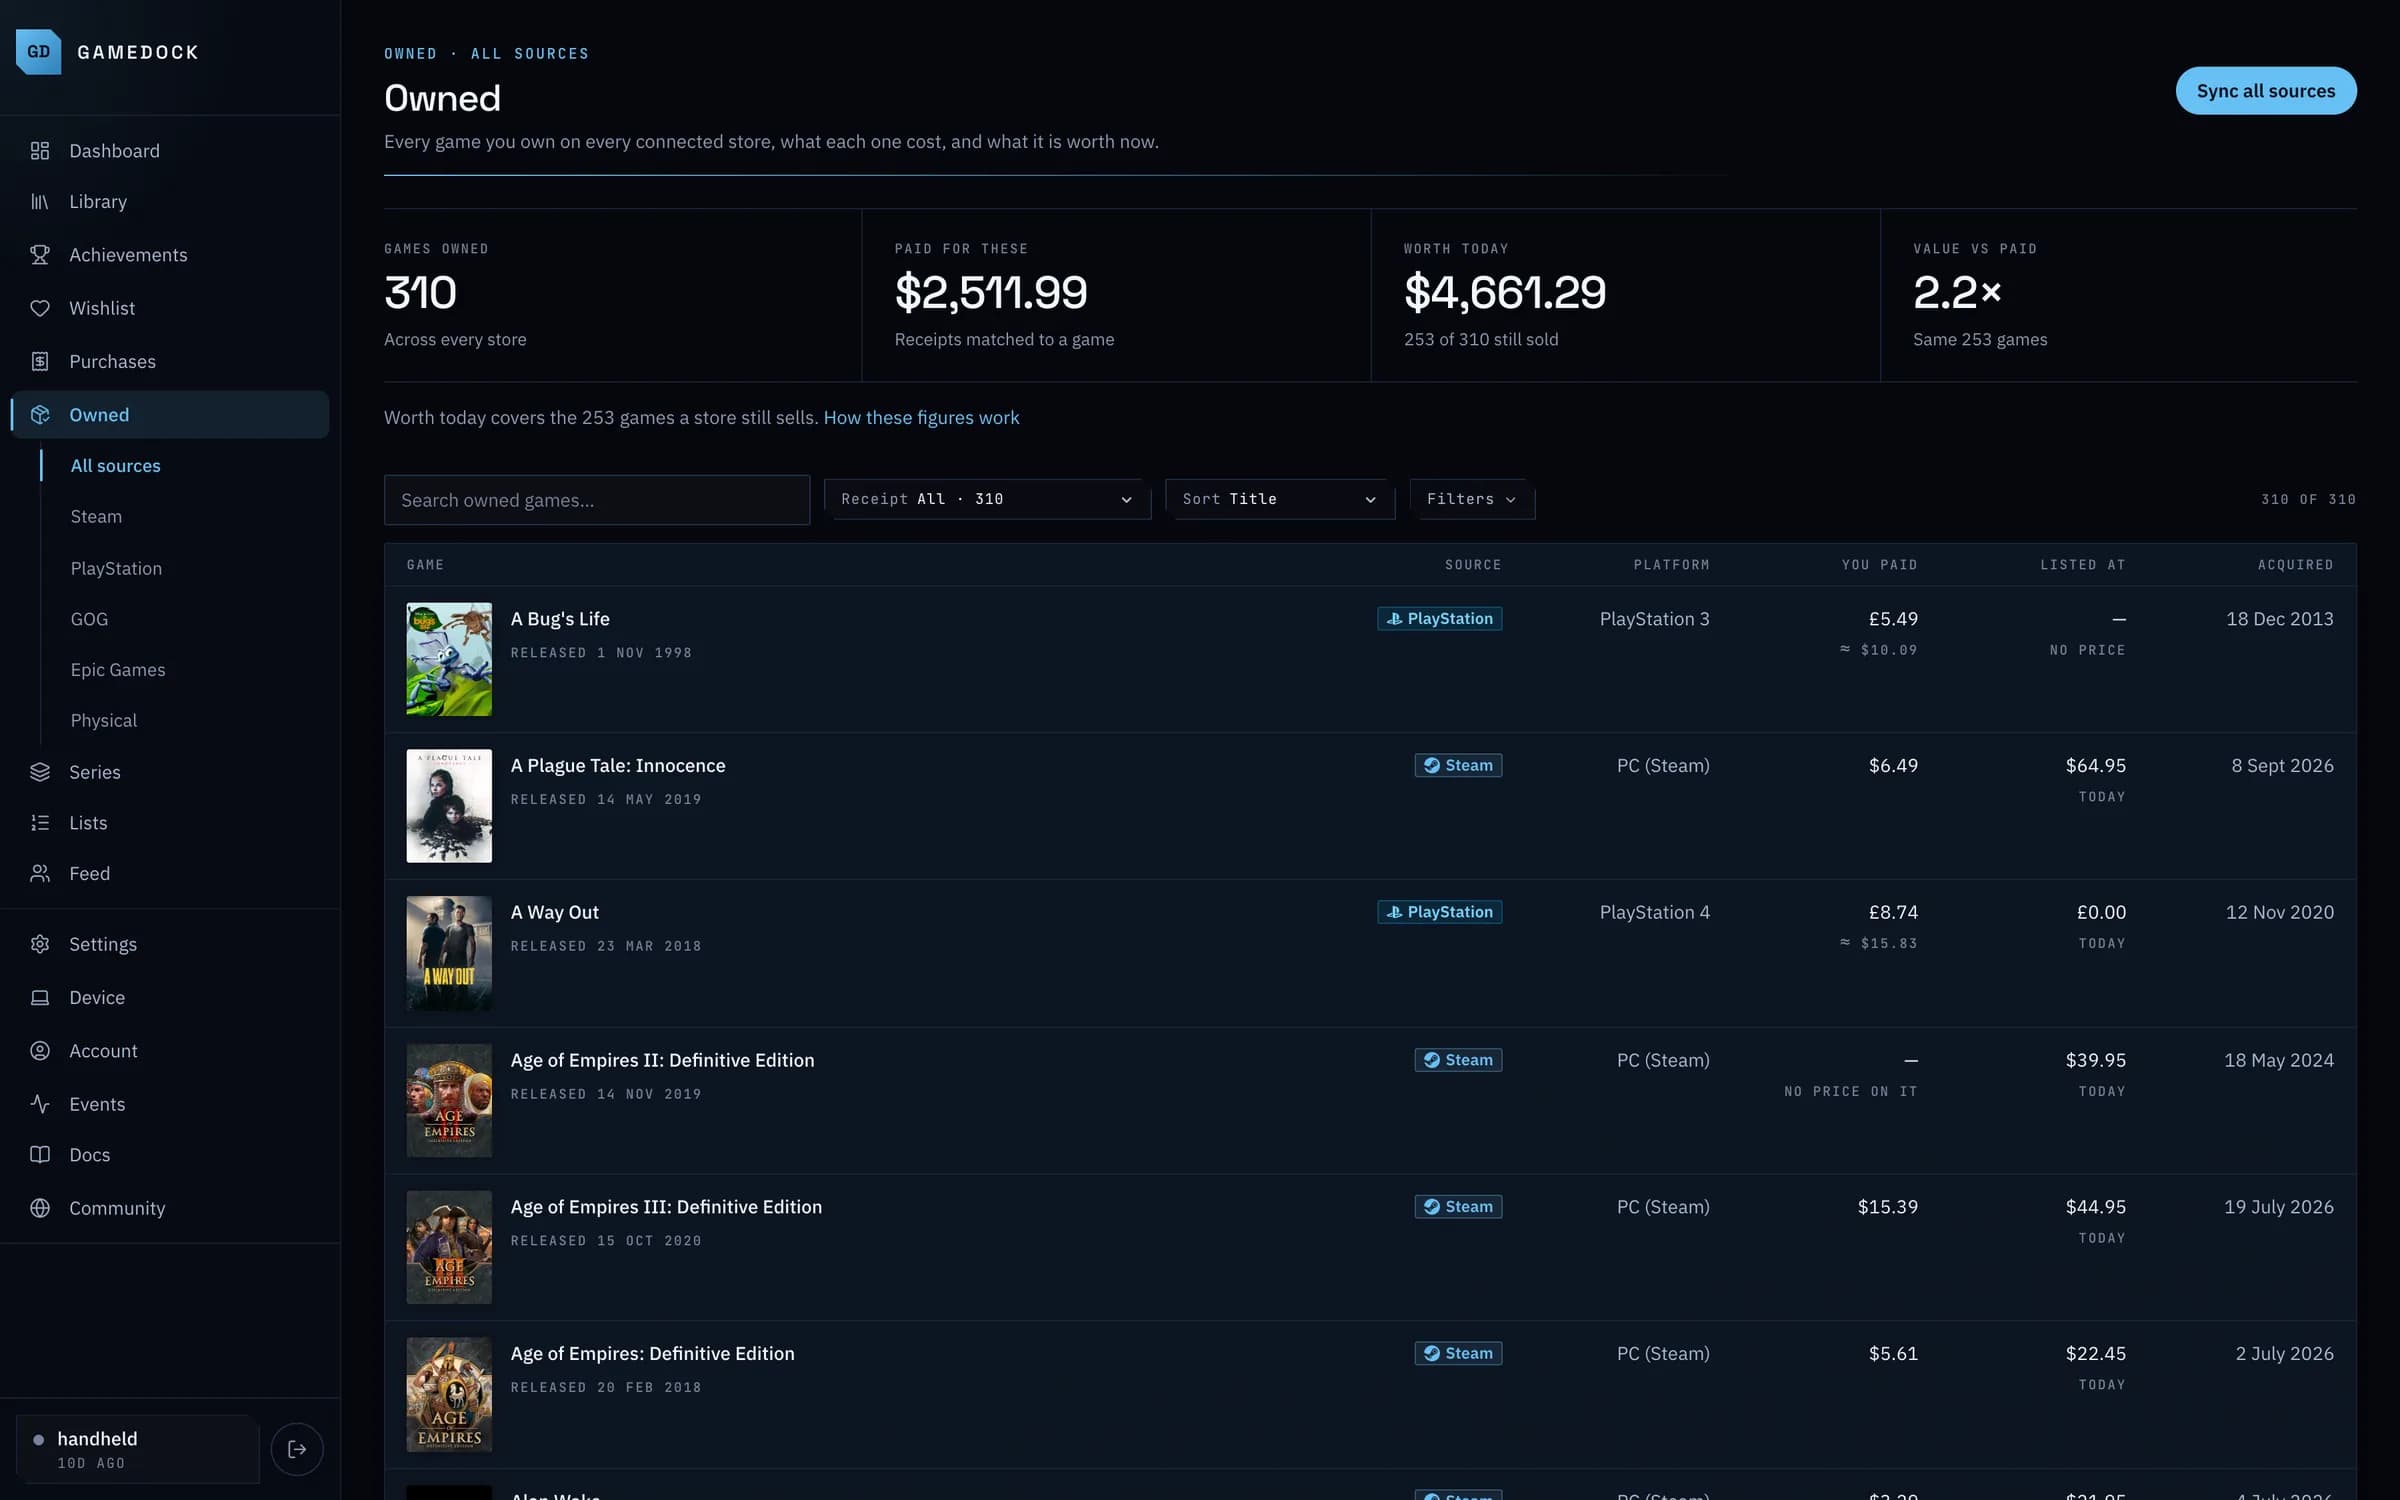This screenshot has width=2400, height=1500.
Task: Click the Settings gear icon
Action: click(x=40, y=944)
